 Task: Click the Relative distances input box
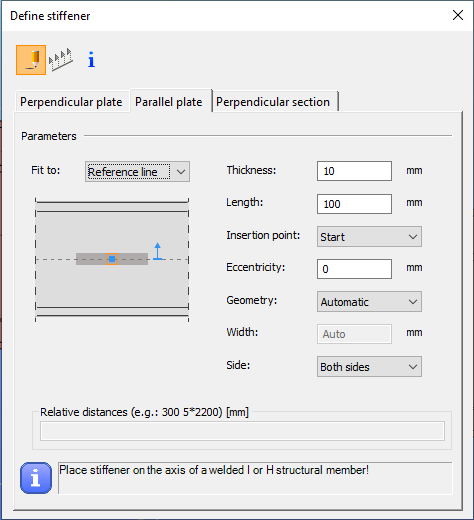(x=242, y=431)
